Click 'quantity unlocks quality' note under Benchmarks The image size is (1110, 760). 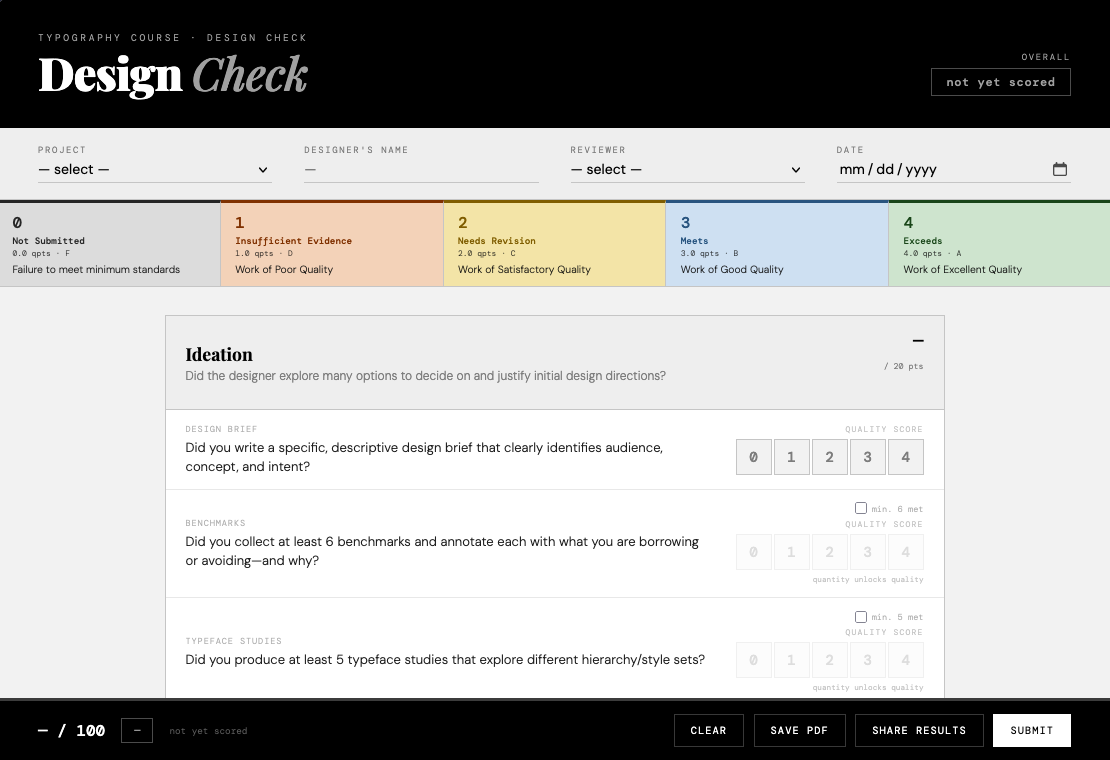(868, 580)
